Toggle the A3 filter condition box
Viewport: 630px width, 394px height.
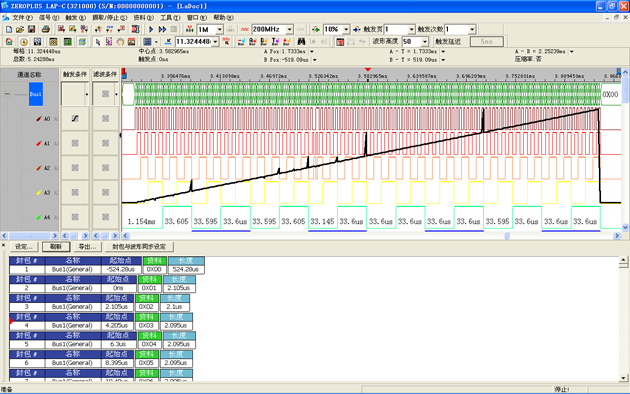pyautogui.click(x=106, y=192)
